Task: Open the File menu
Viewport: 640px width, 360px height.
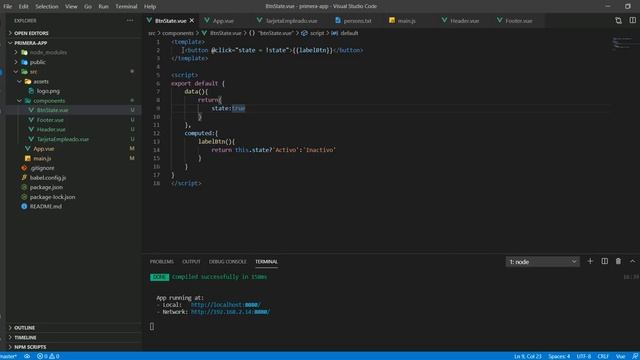Action: coord(7,6)
